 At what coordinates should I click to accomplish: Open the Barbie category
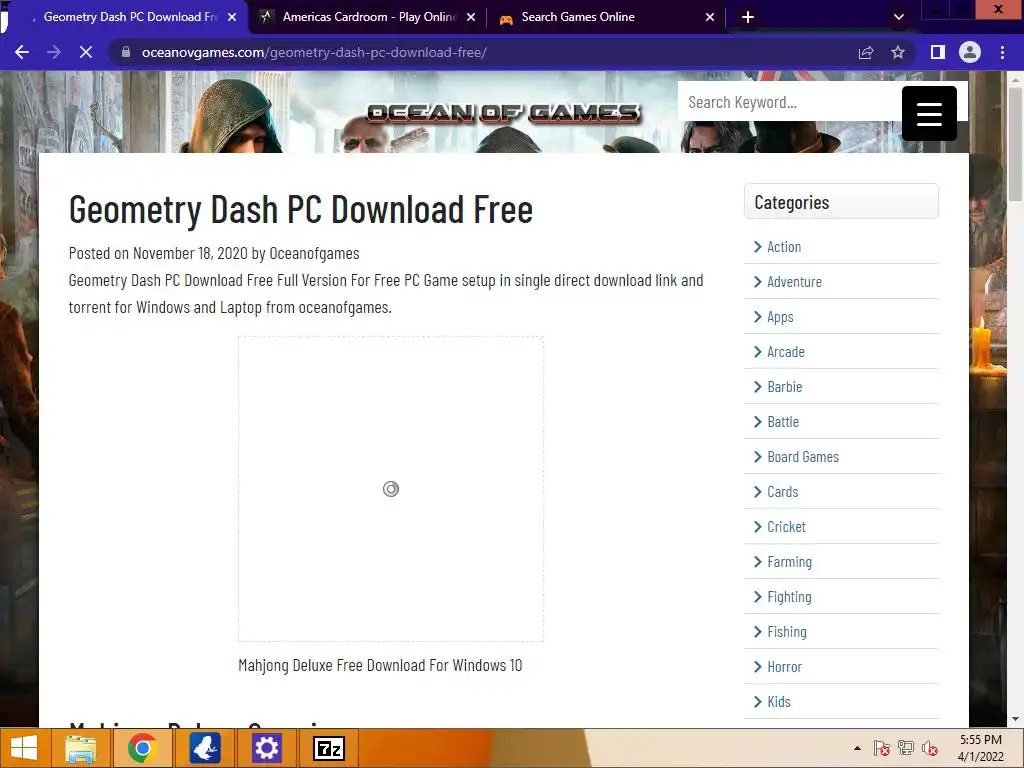[x=784, y=387]
